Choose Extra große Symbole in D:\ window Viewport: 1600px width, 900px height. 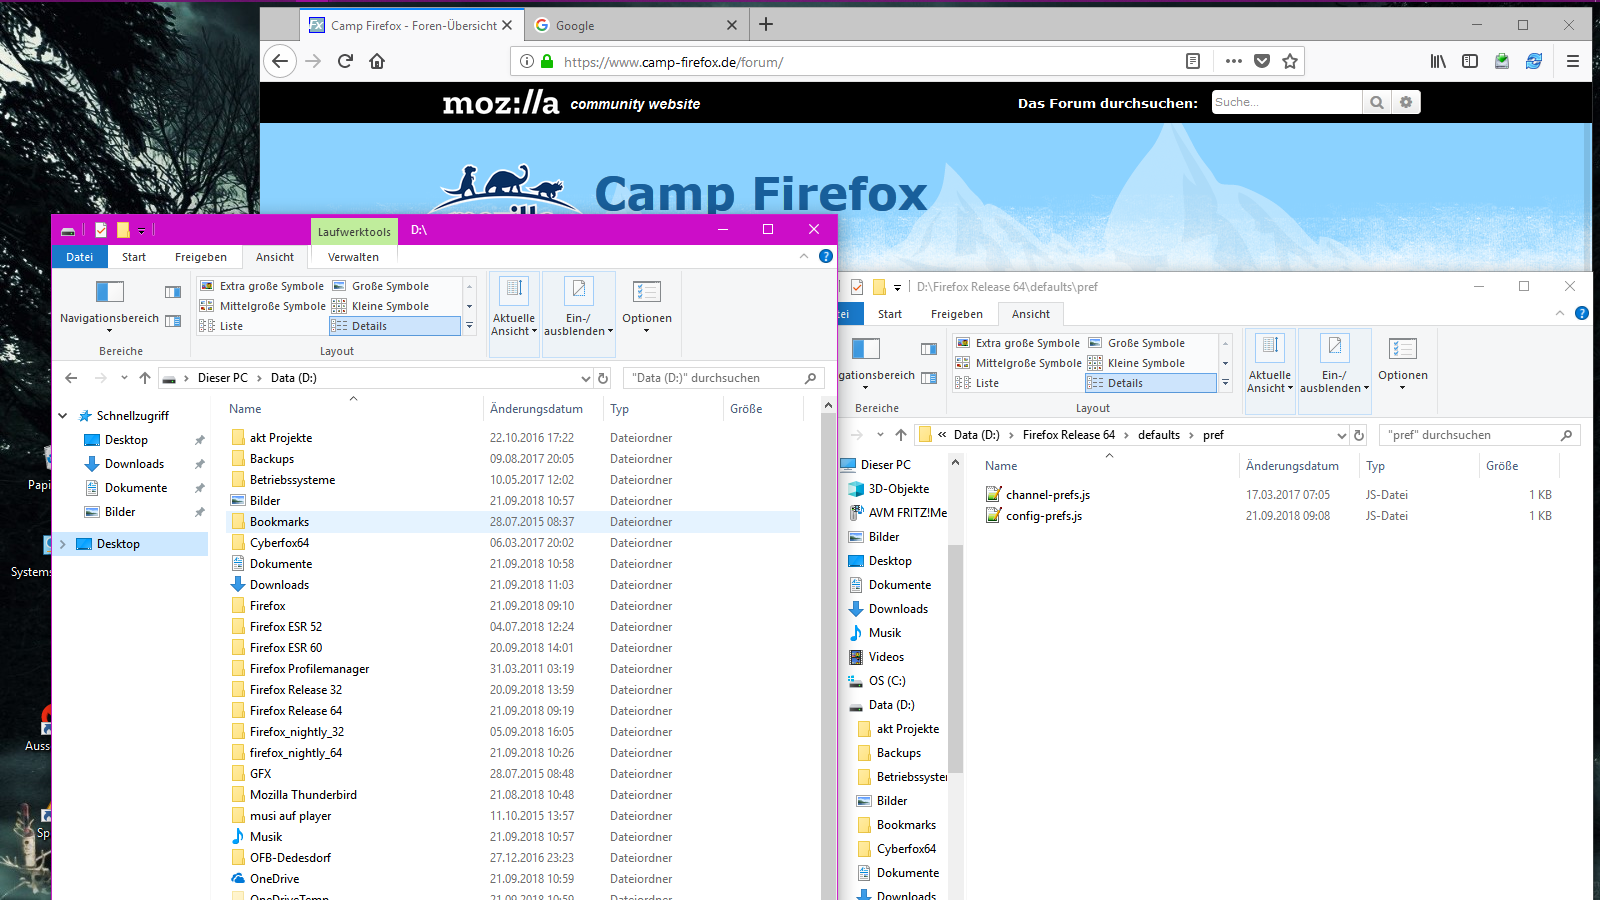[x=262, y=286]
